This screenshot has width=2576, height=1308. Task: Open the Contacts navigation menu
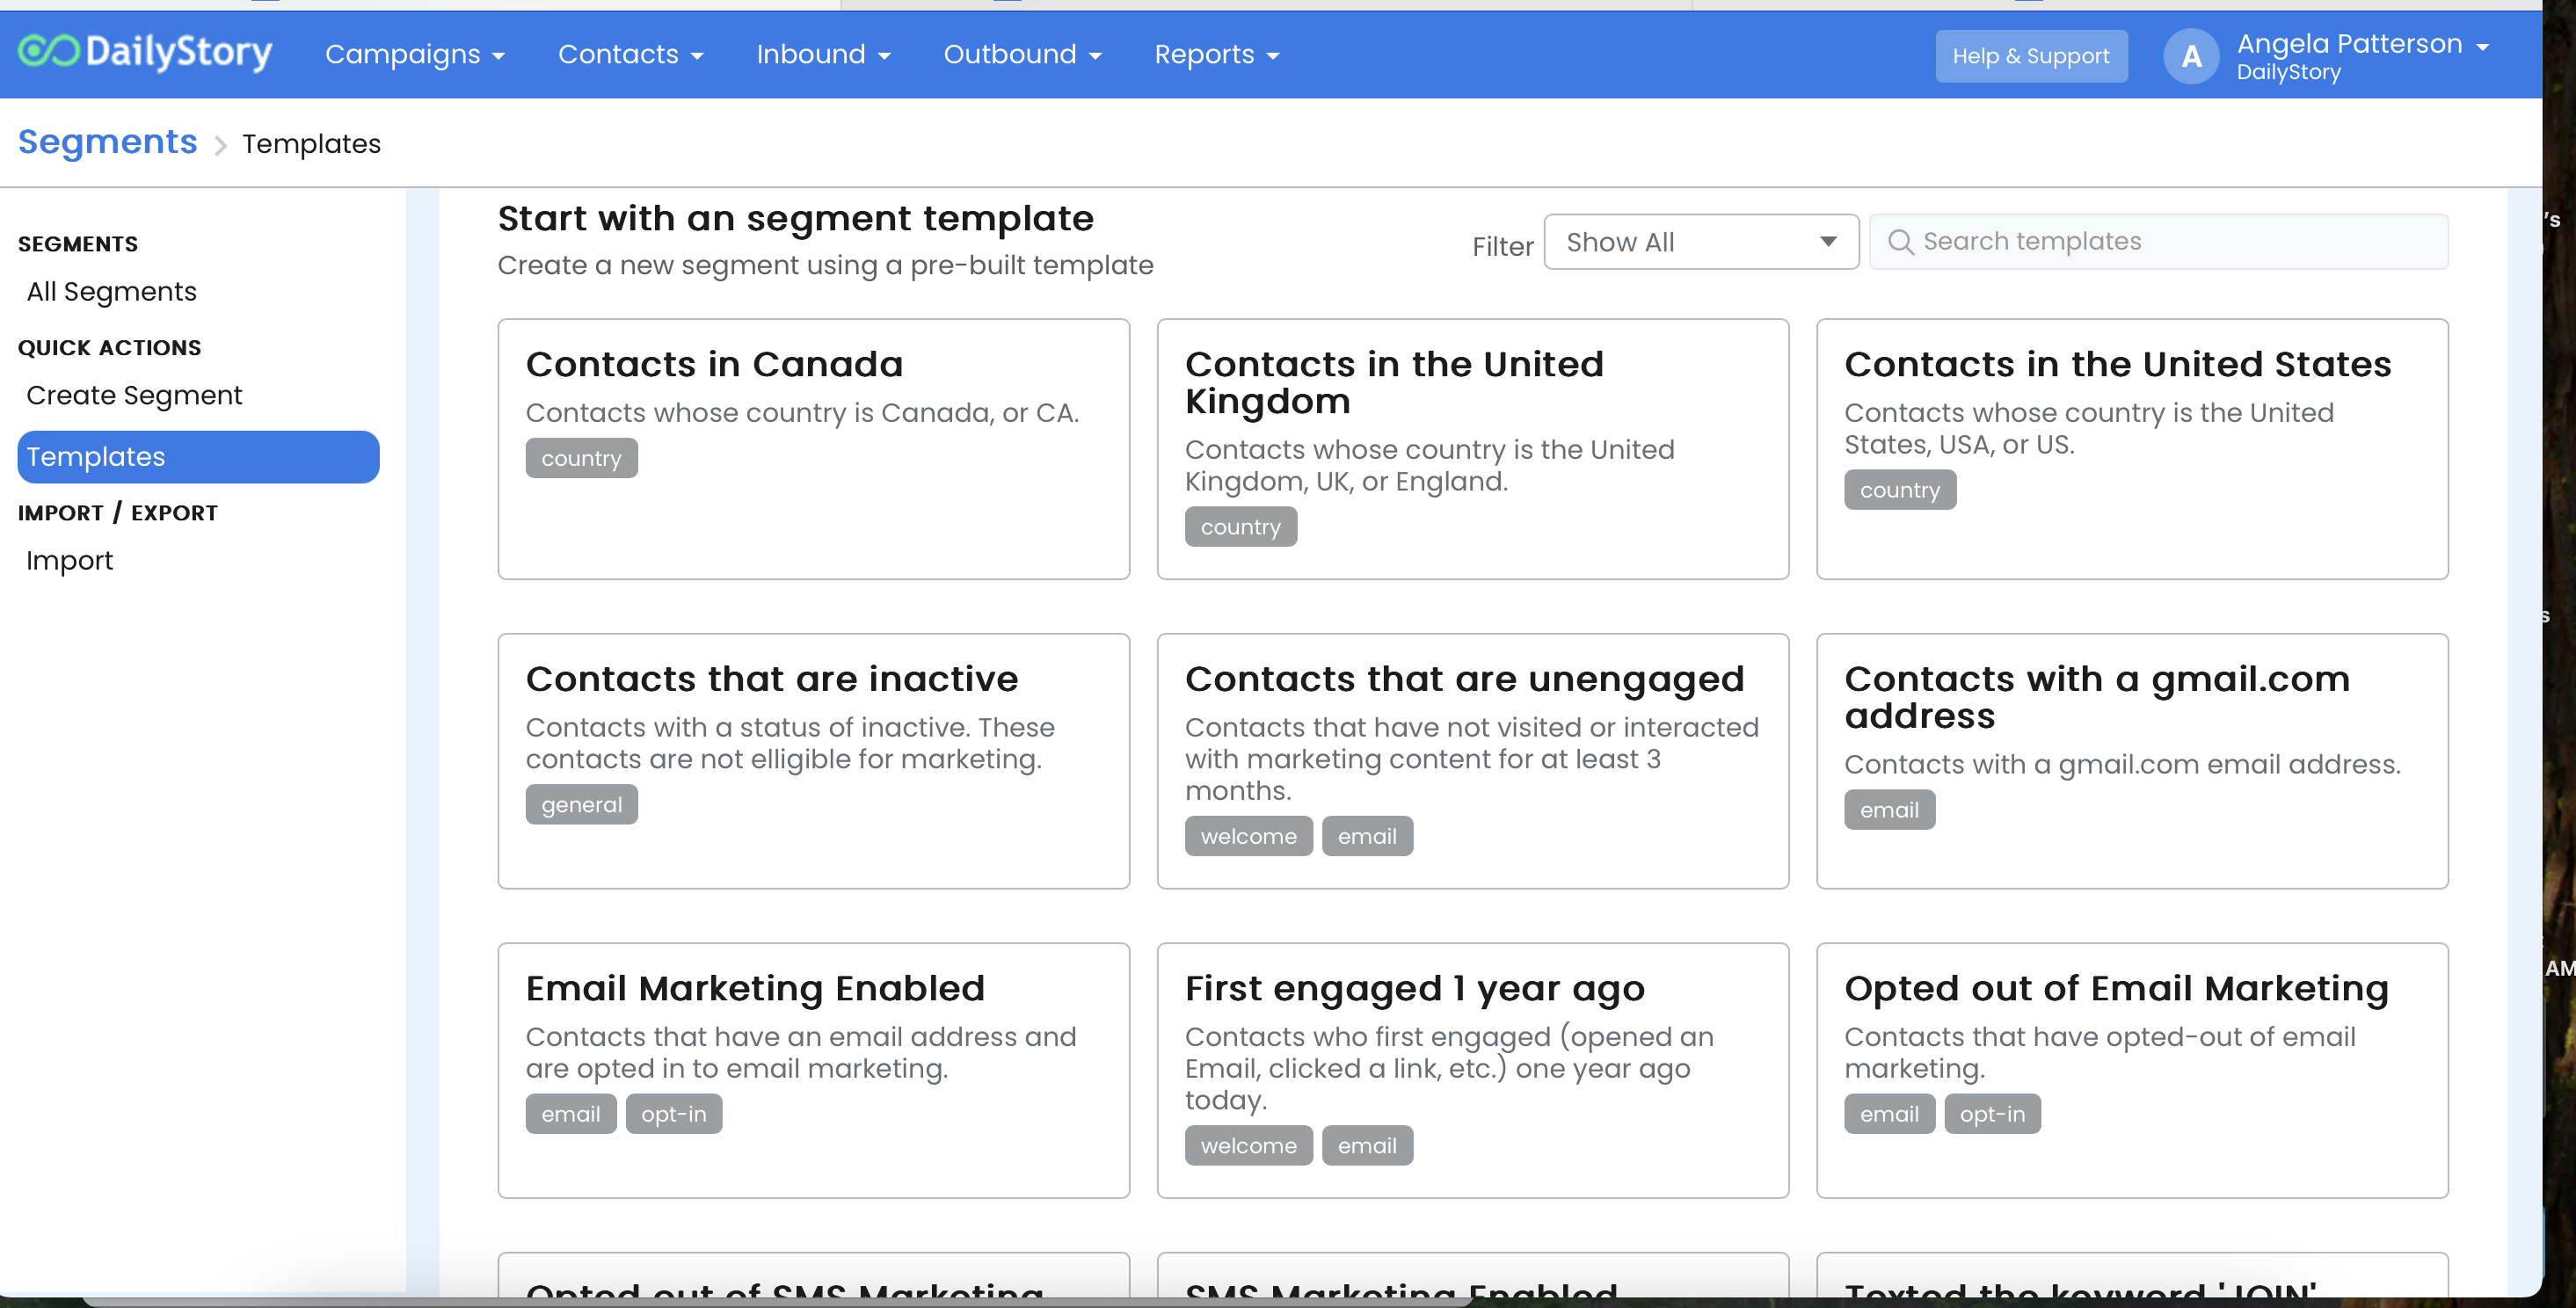point(630,55)
